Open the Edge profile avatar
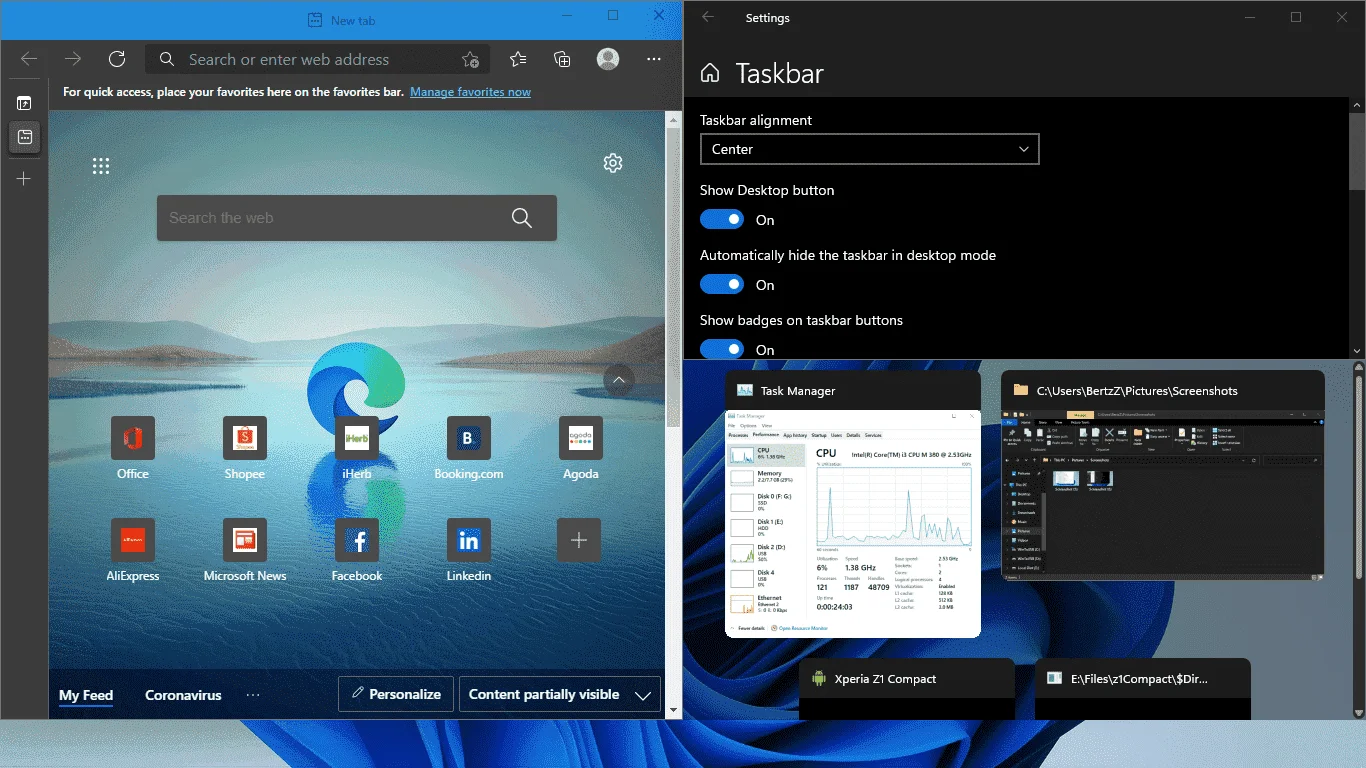1366x768 pixels. click(608, 59)
